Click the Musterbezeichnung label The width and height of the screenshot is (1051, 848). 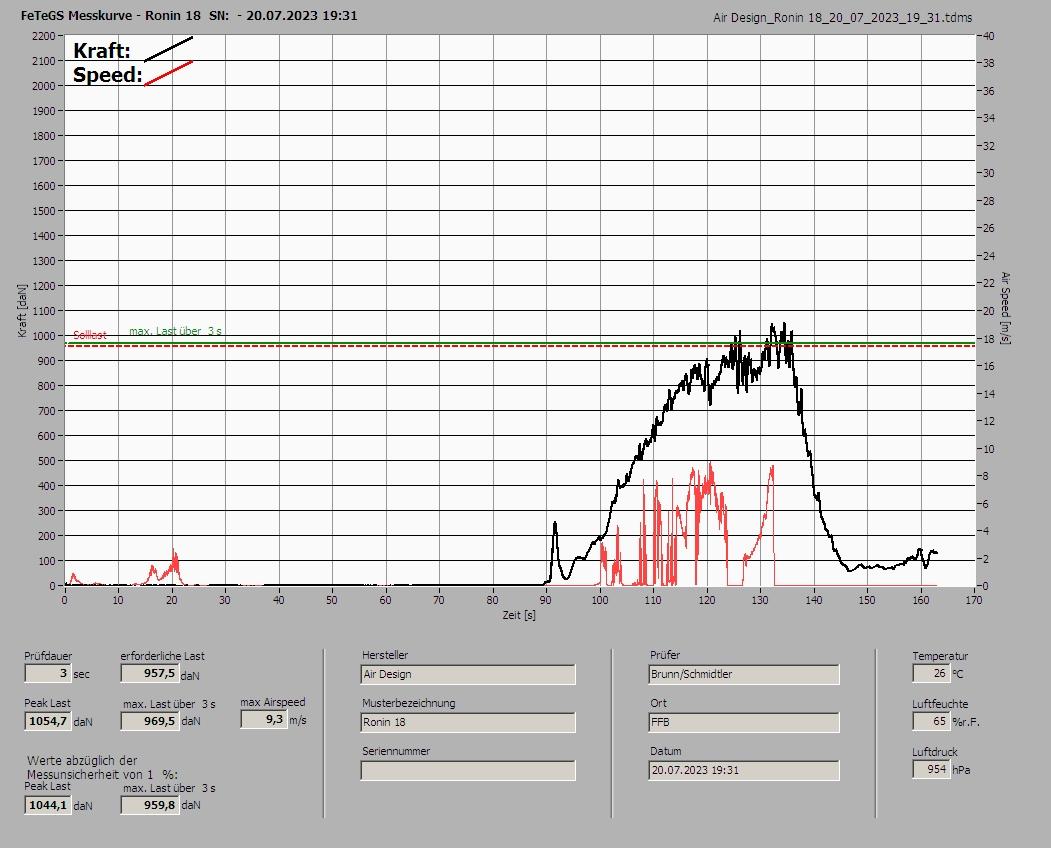(x=409, y=703)
